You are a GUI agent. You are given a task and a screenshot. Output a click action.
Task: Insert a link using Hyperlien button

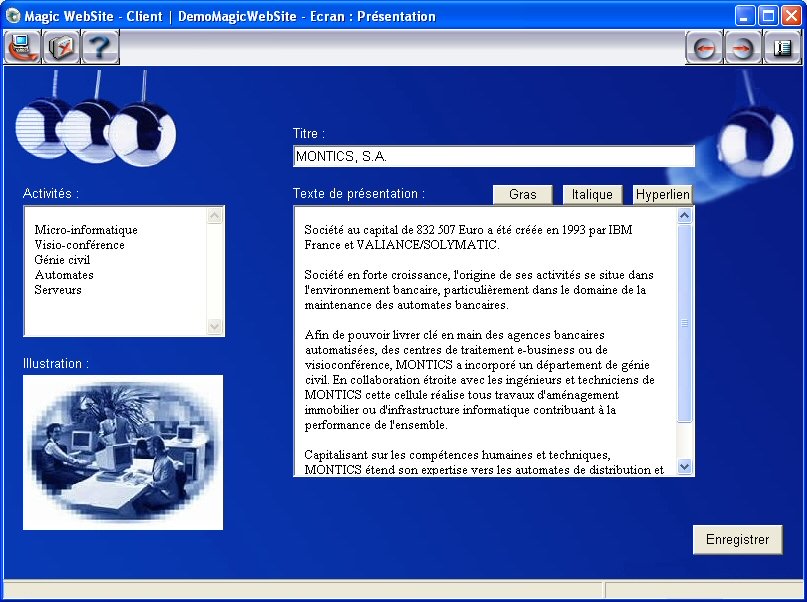click(662, 194)
